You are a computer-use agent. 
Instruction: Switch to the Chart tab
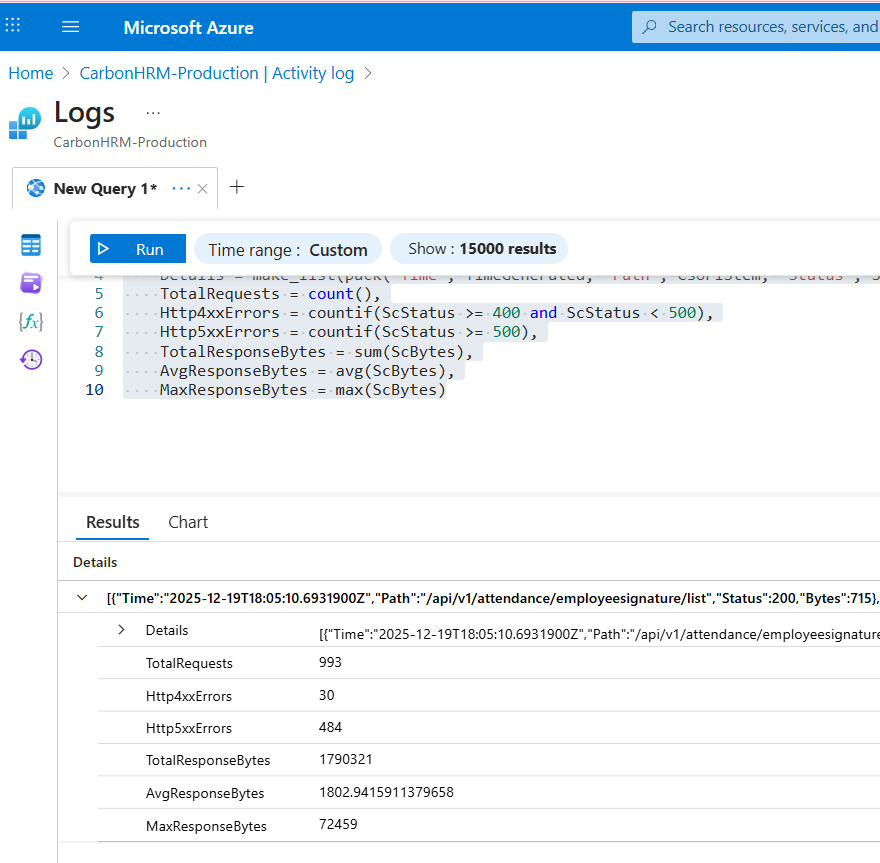click(188, 522)
